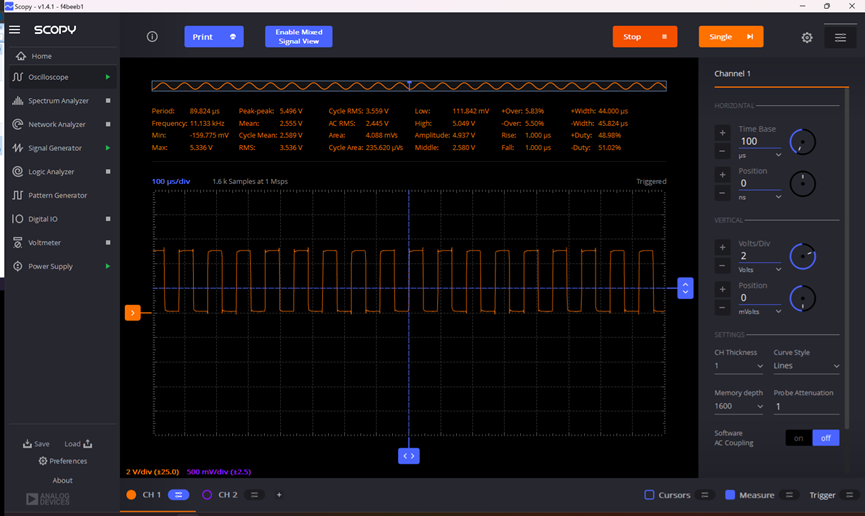This screenshot has height=516, width=865.
Task: Open horizontal Position unit dropdown (ns)
Action: 760,197
